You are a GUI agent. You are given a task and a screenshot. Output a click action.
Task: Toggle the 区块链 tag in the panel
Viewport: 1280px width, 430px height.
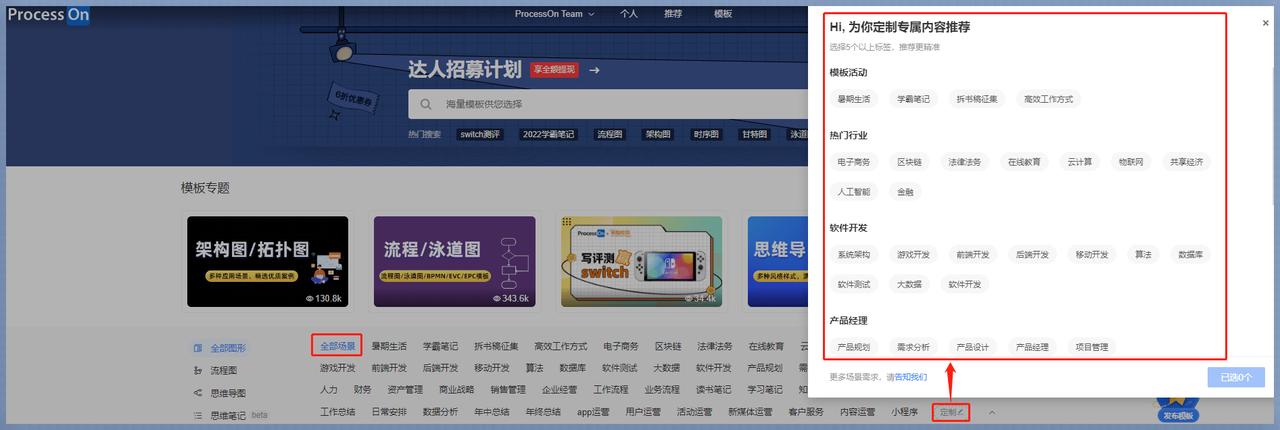[909, 161]
